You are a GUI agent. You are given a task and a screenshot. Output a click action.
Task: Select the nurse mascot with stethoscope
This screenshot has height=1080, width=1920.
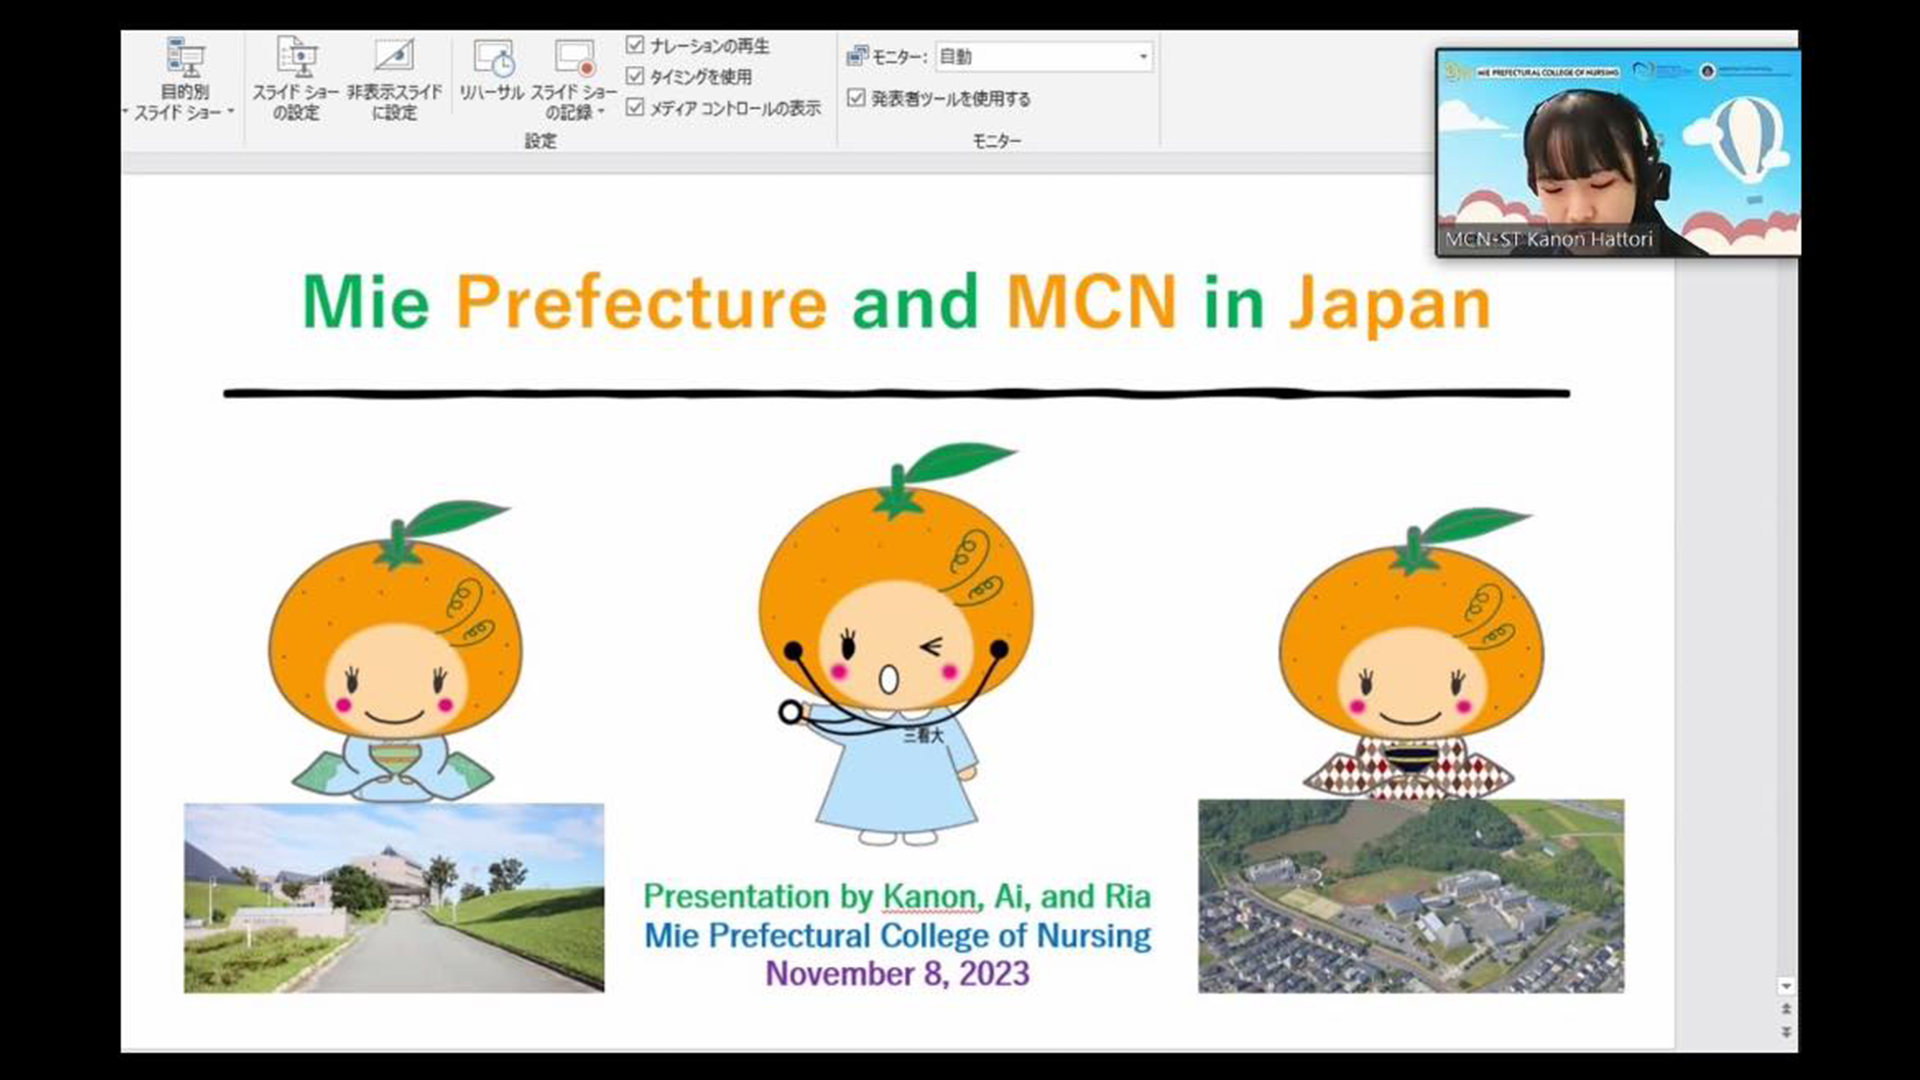[896, 645]
